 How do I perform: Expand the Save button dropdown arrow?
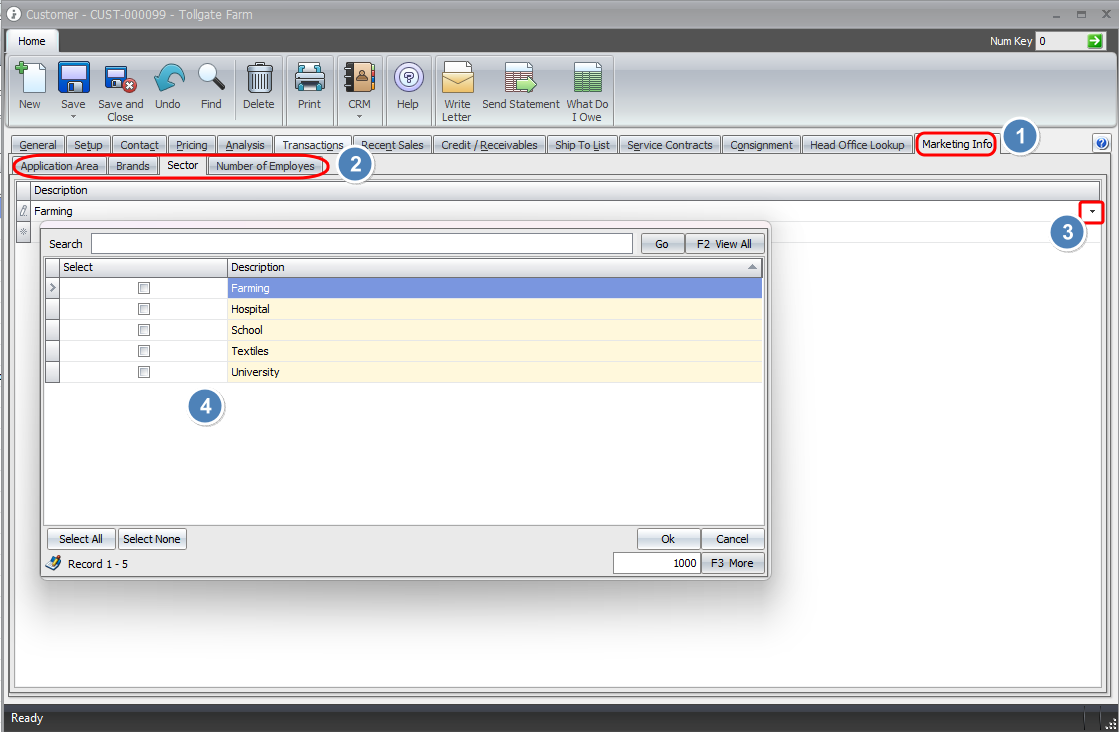[73, 117]
